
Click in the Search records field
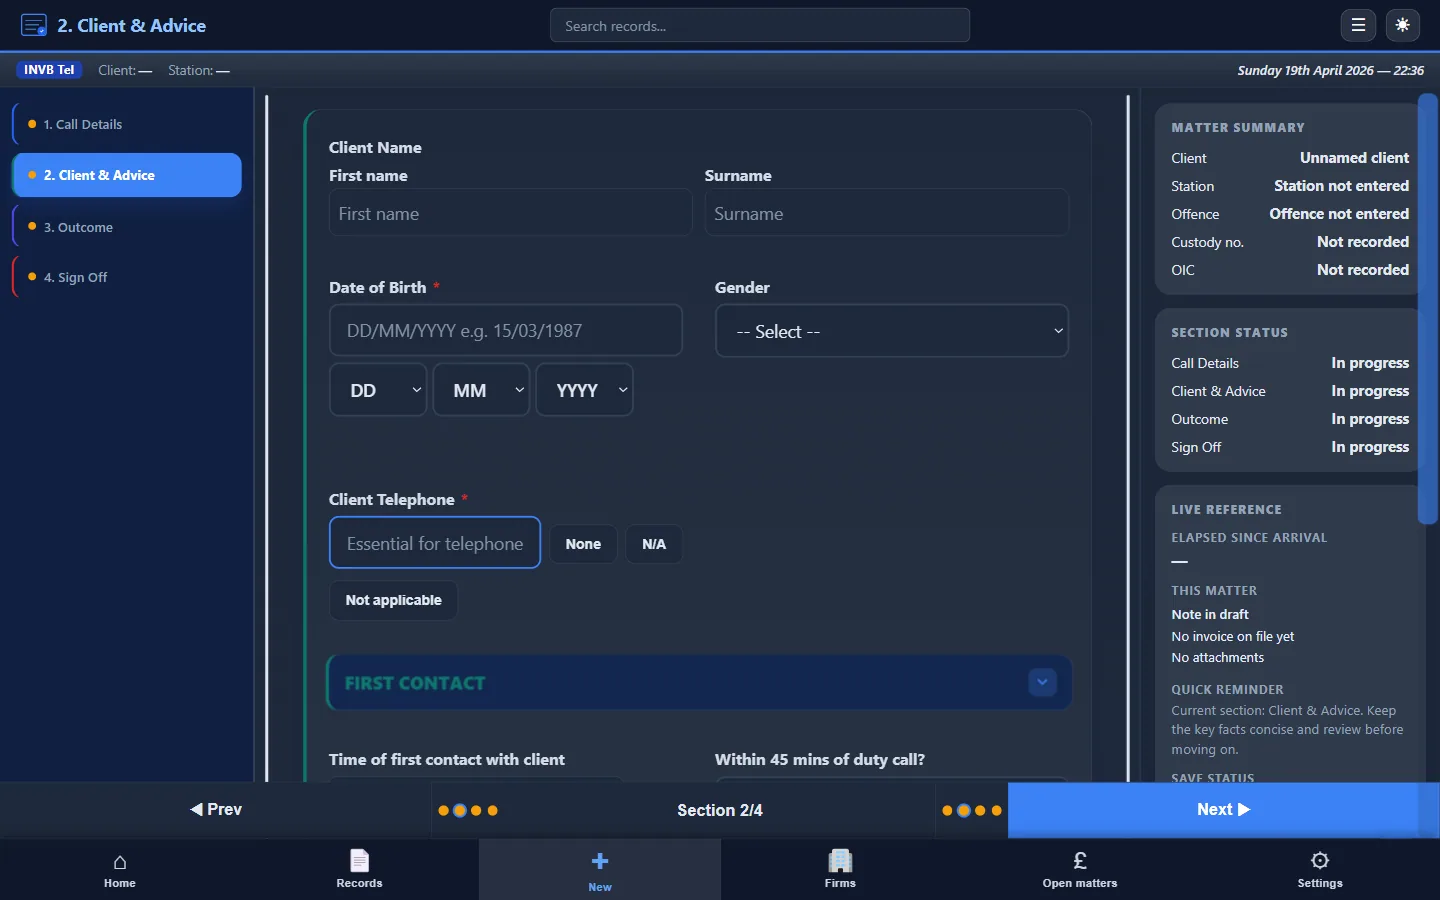pyautogui.click(x=760, y=25)
